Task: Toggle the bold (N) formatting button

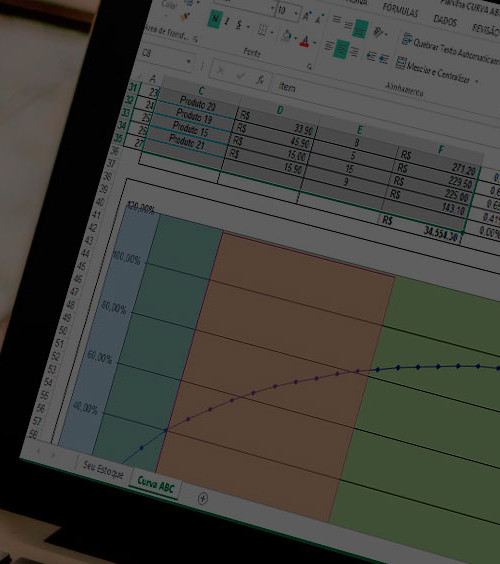Action: point(214,19)
